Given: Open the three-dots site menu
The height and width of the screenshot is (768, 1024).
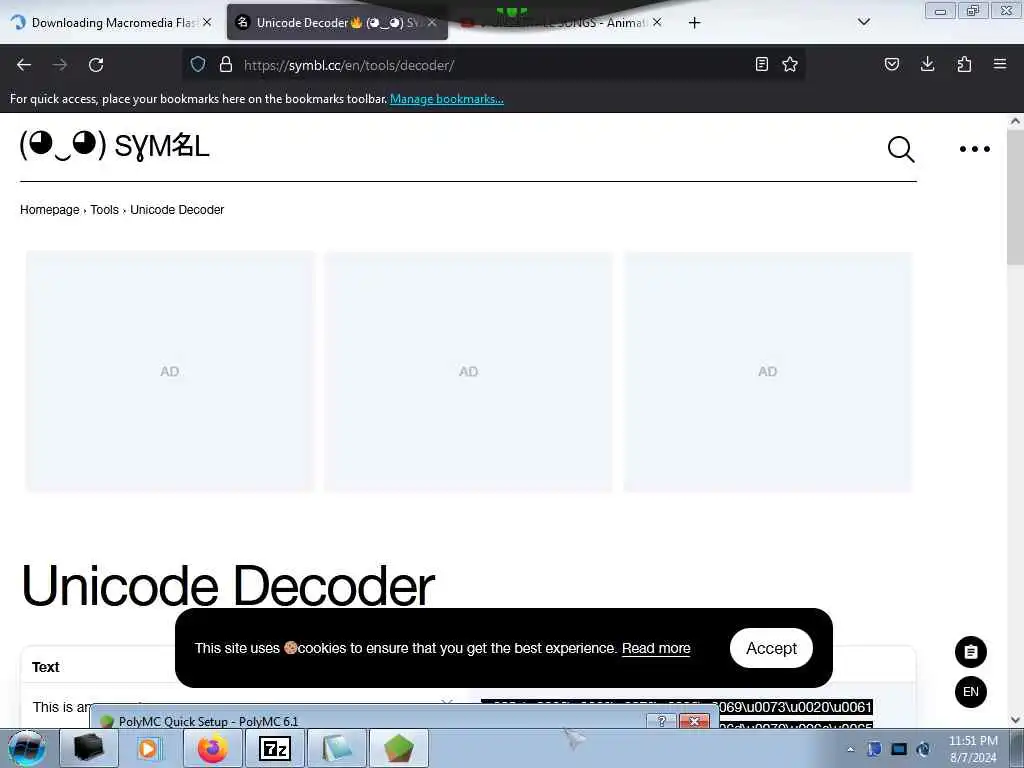Looking at the screenshot, I should pos(974,149).
